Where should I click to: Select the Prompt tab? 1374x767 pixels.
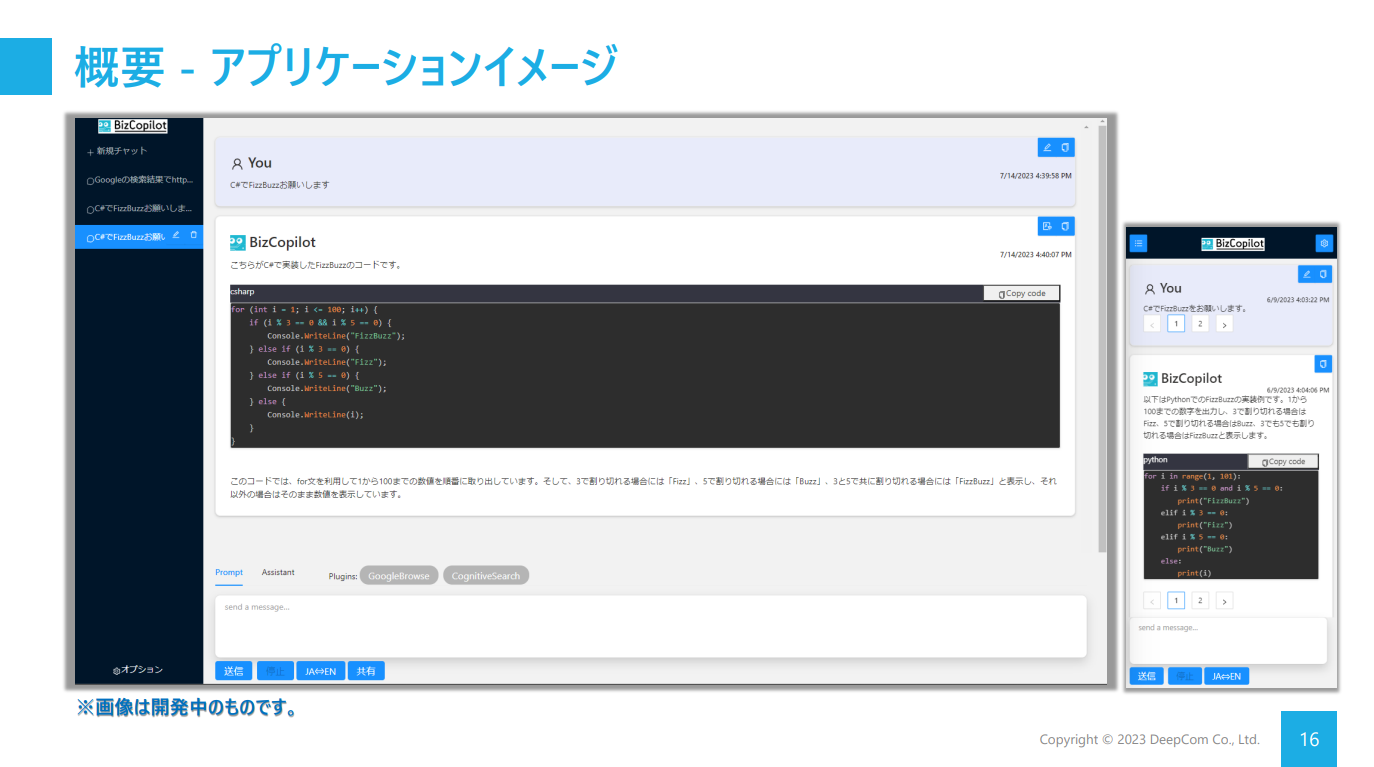pyautogui.click(x=229, y=572)
